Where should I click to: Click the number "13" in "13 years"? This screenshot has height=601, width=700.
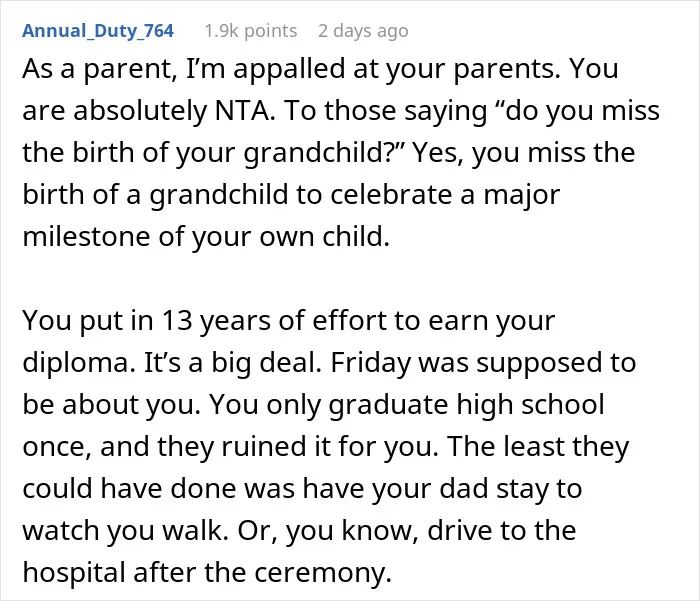176,321
